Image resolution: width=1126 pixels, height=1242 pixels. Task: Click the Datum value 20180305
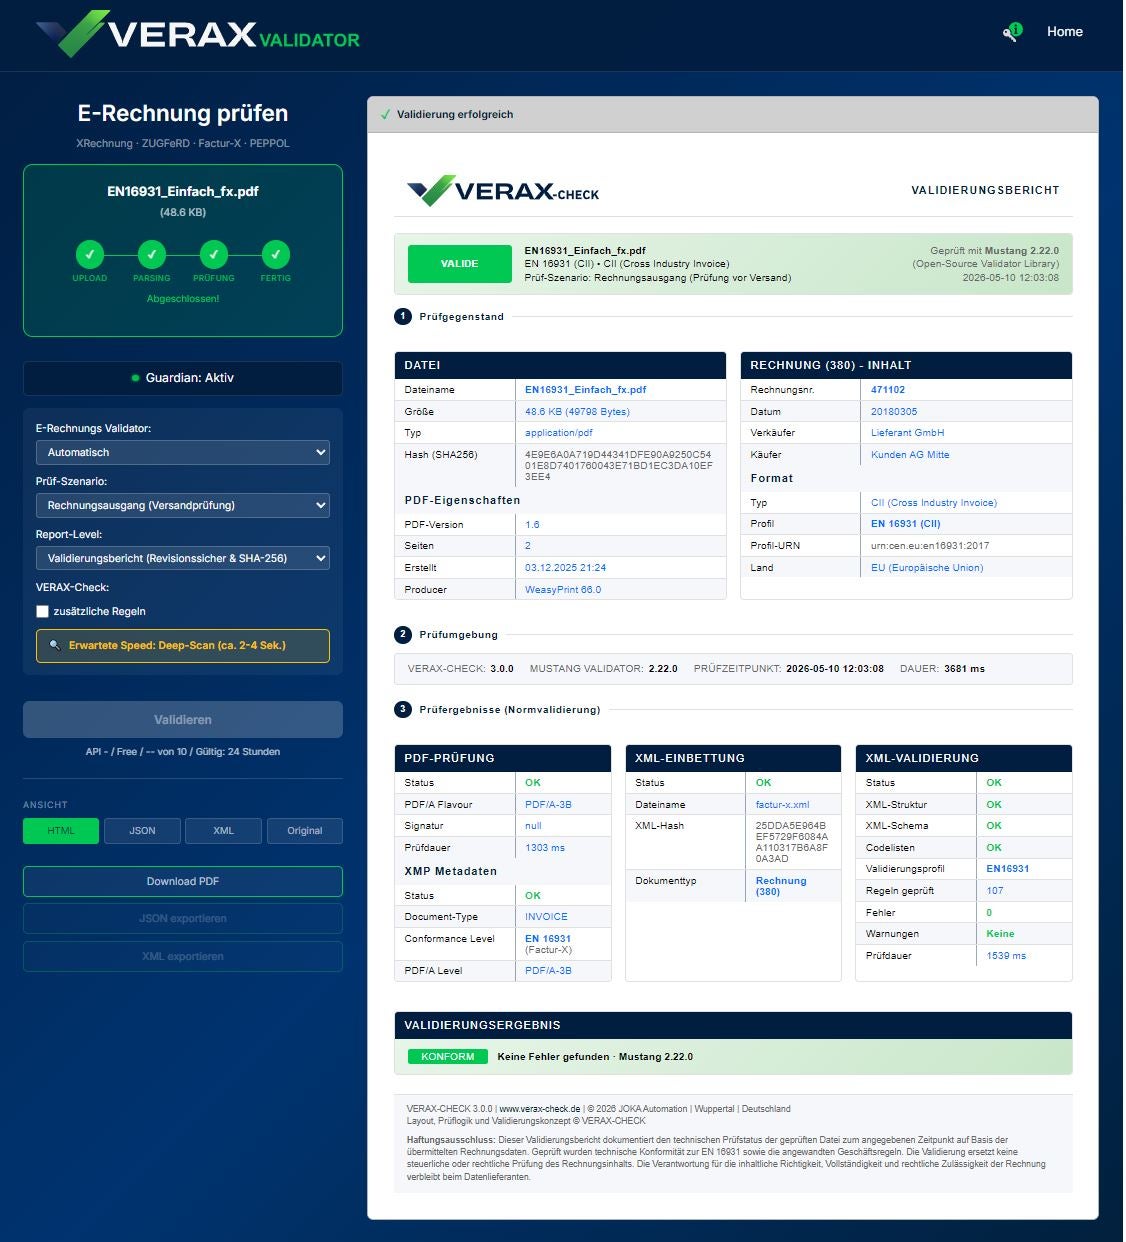pyautogui.click(x=894, y=412)
